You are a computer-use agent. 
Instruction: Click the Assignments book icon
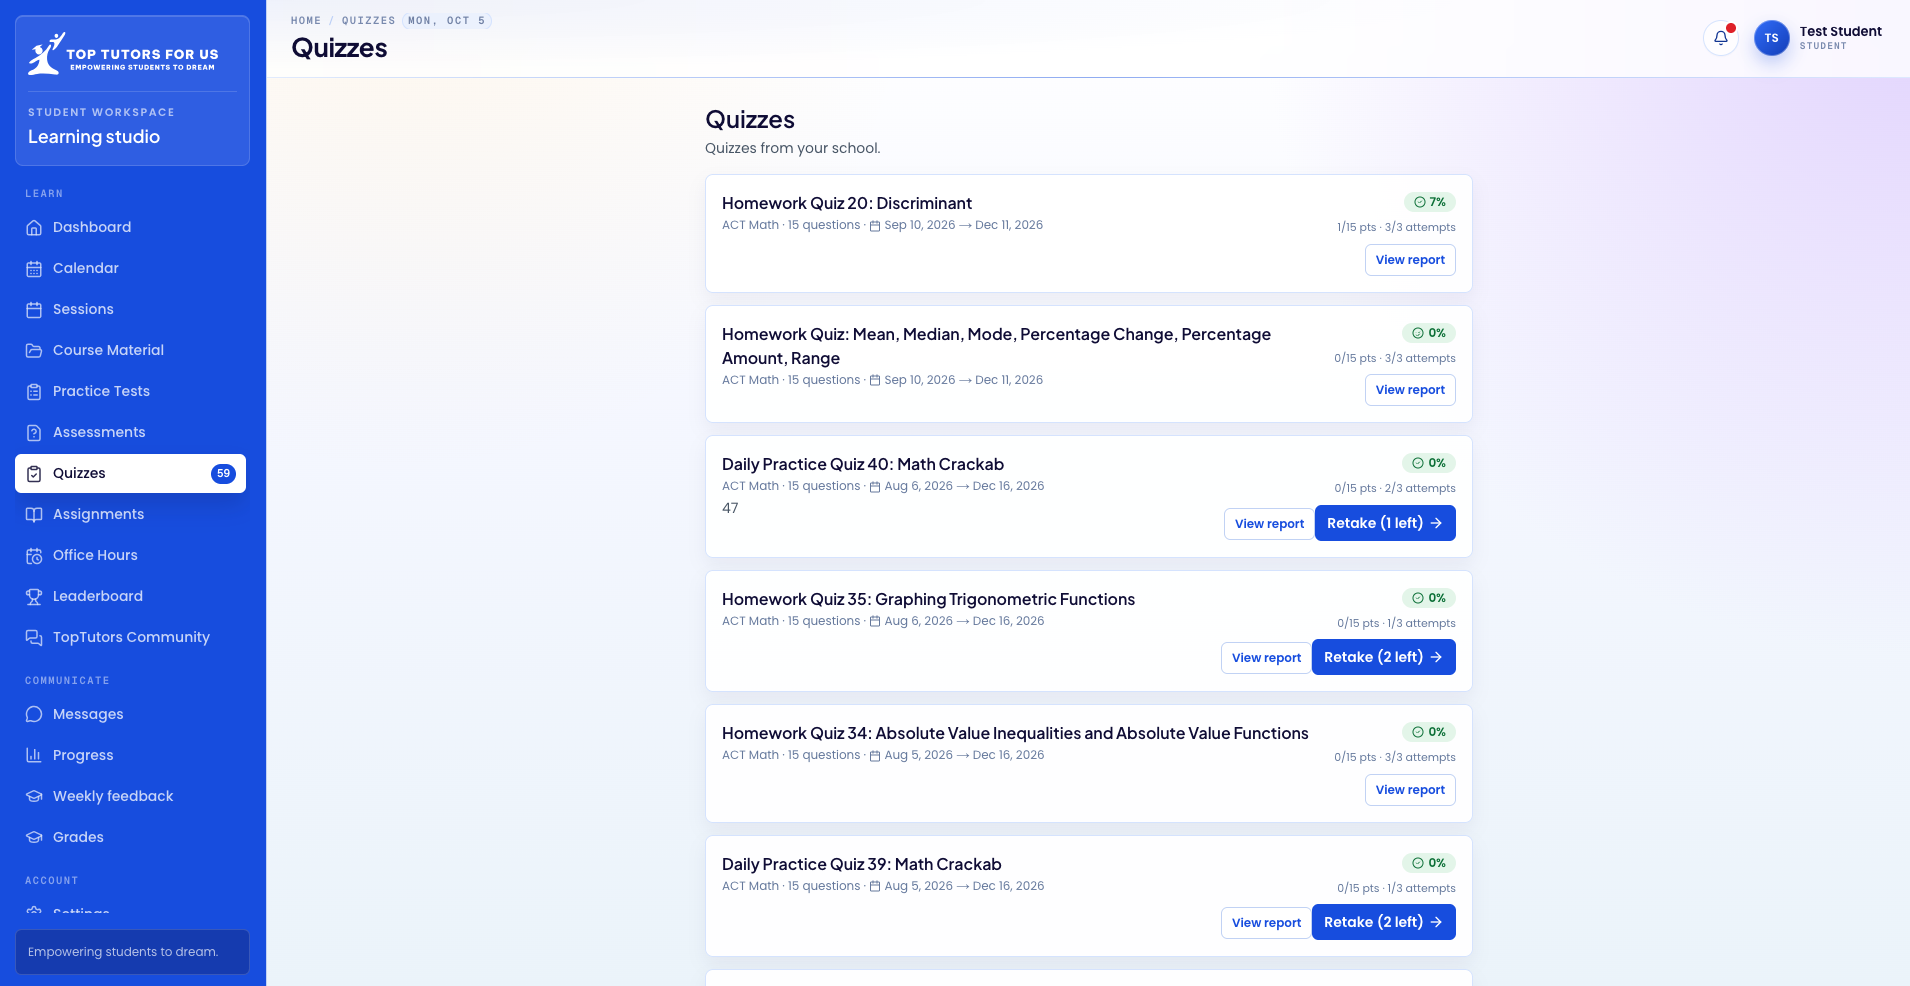tap(34, 514)
